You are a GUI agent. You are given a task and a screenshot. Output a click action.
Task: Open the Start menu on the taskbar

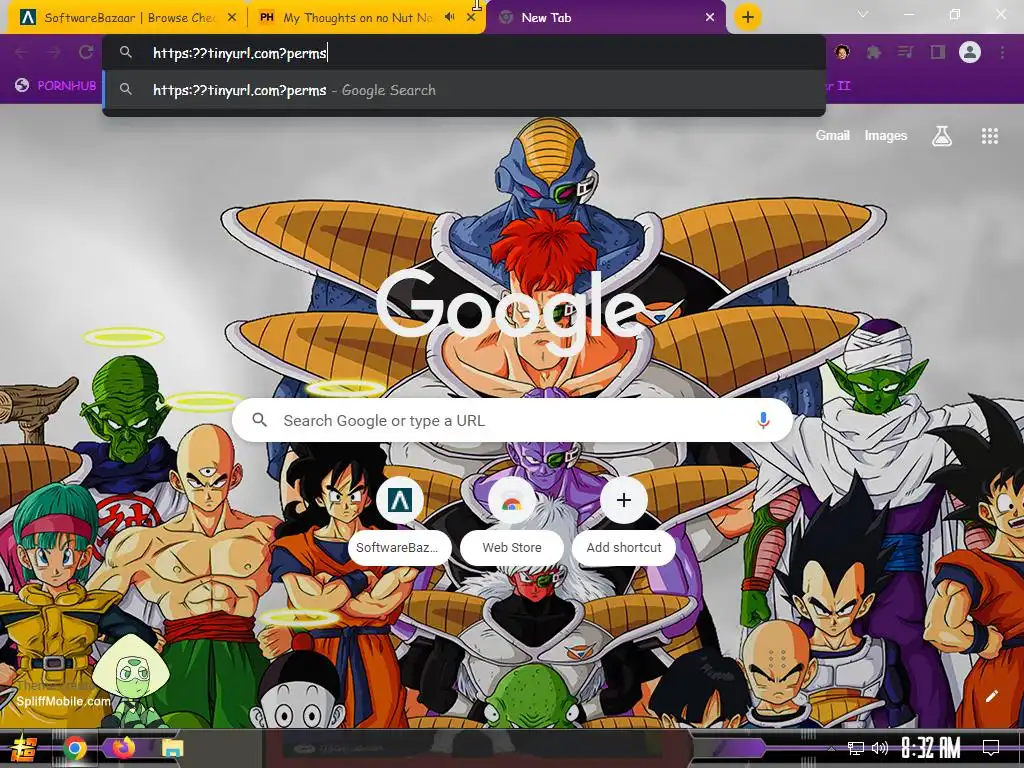24,748
